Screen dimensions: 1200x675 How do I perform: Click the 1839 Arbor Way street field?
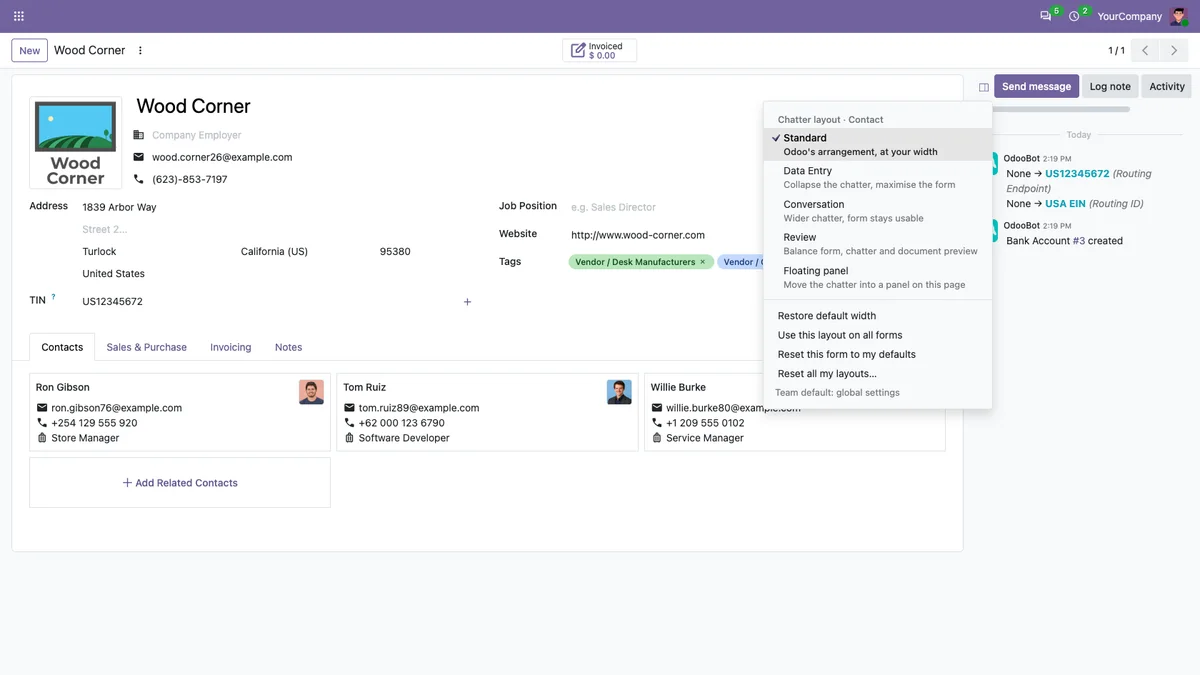coord(276,207)
